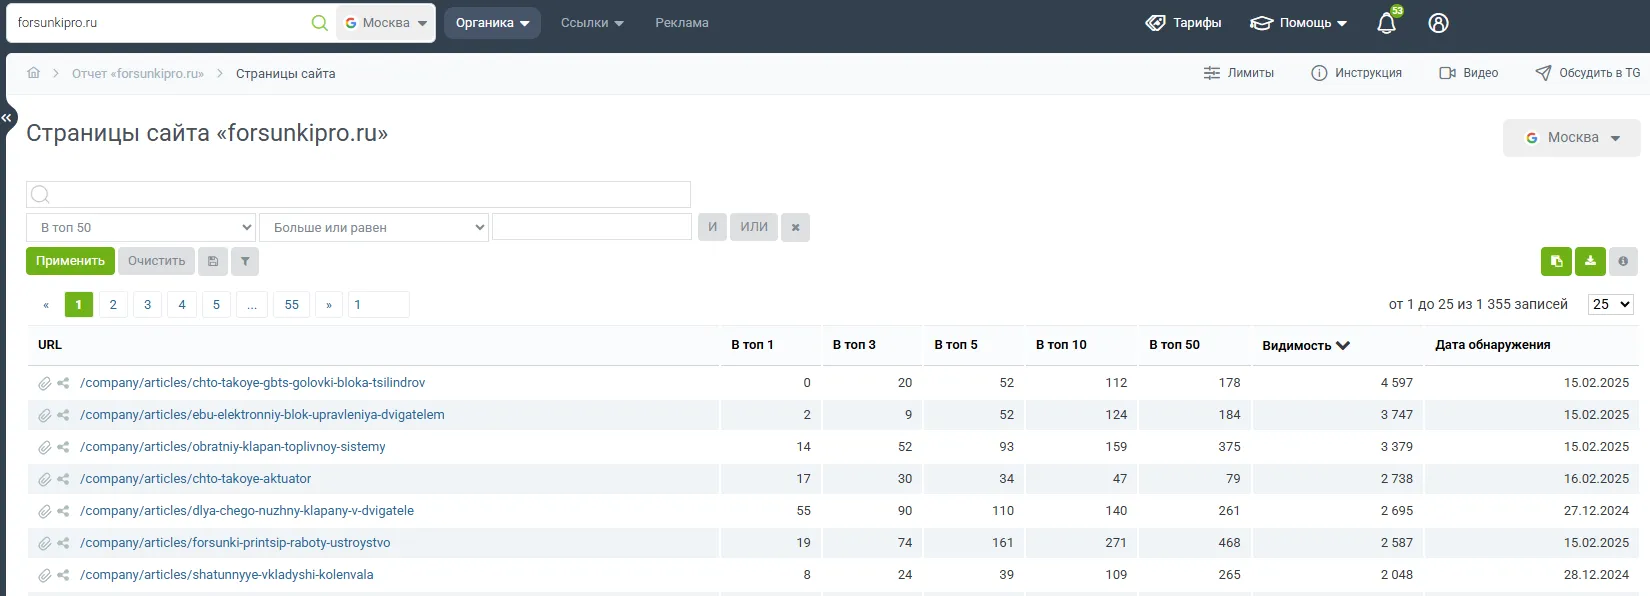
Task: Click visibility value 4 597
Action: coord(1397,383)
